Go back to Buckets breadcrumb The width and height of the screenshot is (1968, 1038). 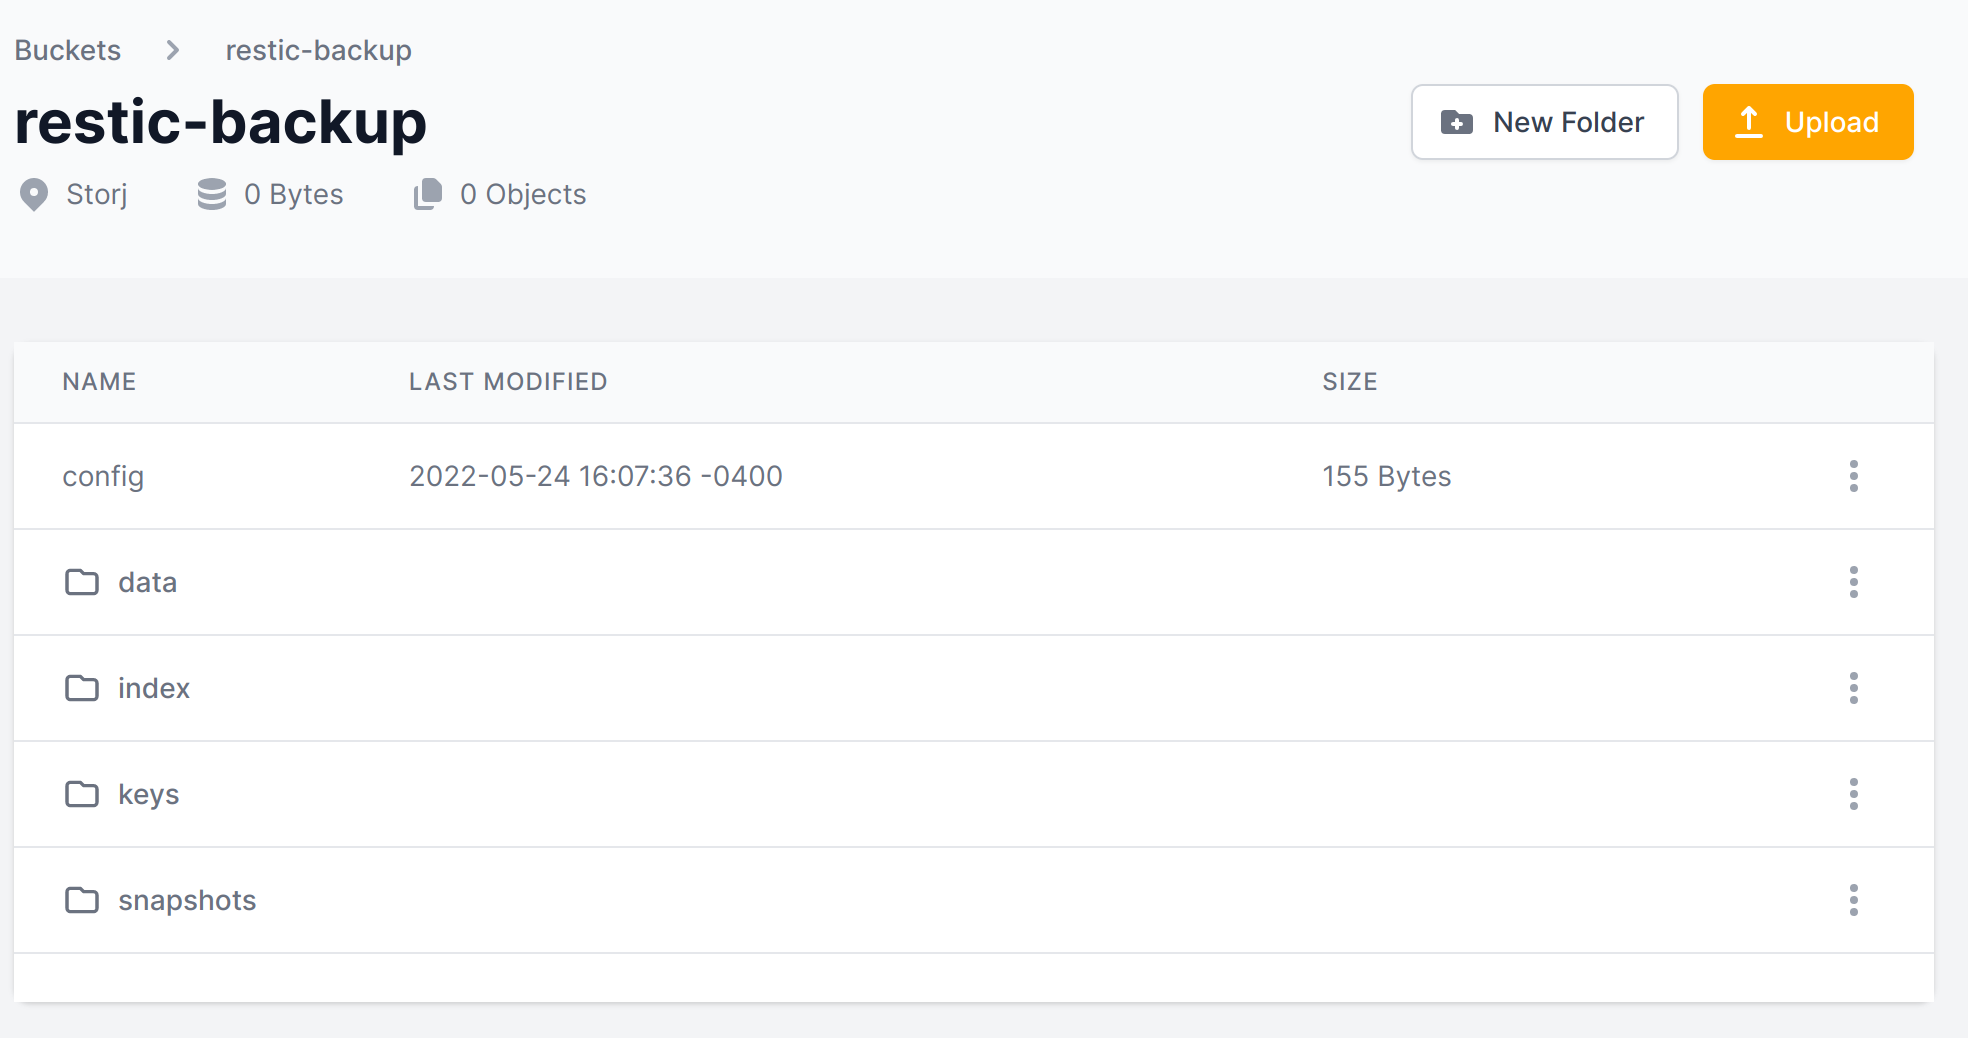tap(68, 50)
